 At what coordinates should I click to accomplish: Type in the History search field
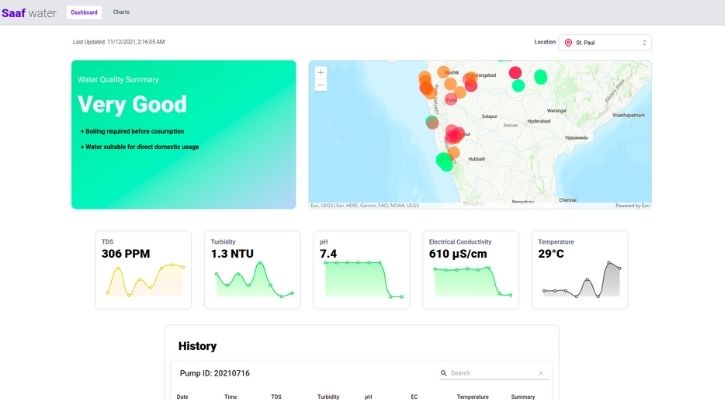pos(492,373)
